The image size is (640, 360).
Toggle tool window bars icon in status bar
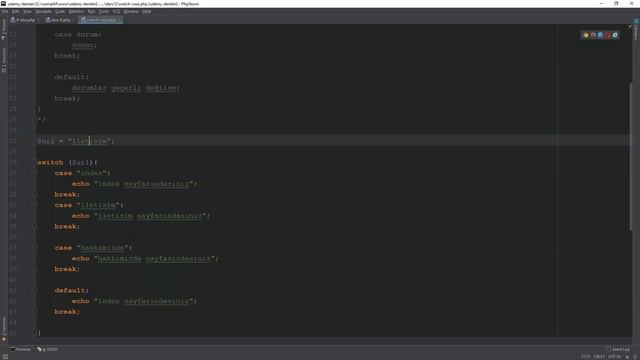(4, 357)
